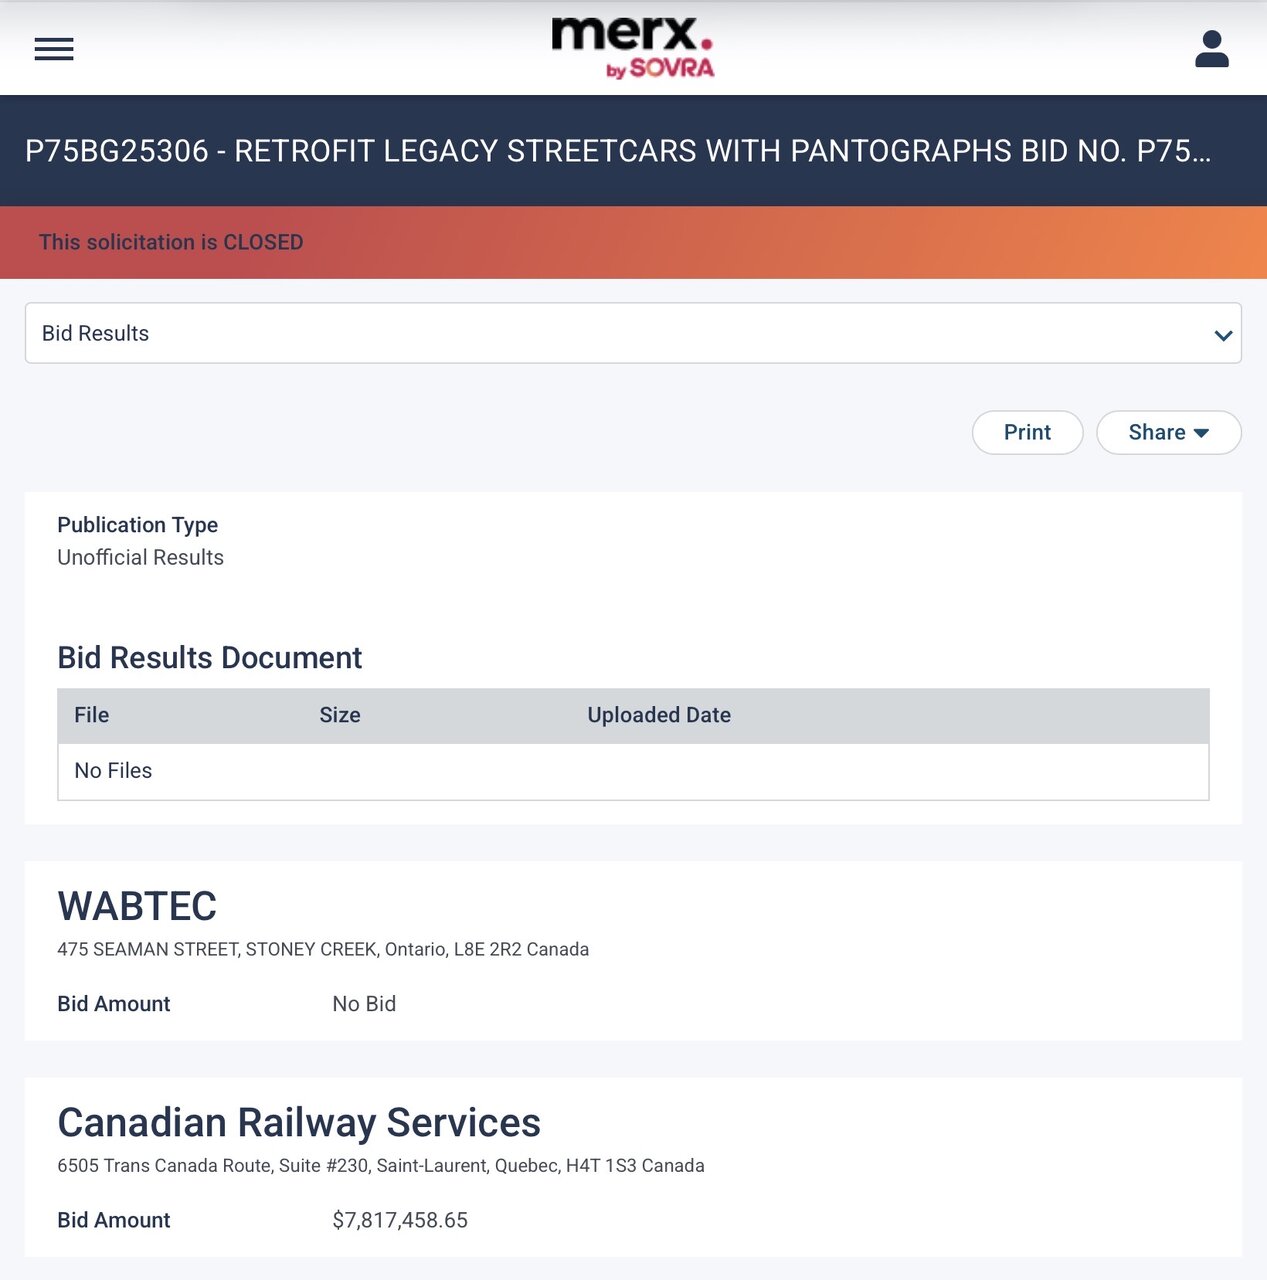1267x1280 pixels.
Task: Click the 'This solicitation is CLOSED' banner
Action: (x=171, y=242)
